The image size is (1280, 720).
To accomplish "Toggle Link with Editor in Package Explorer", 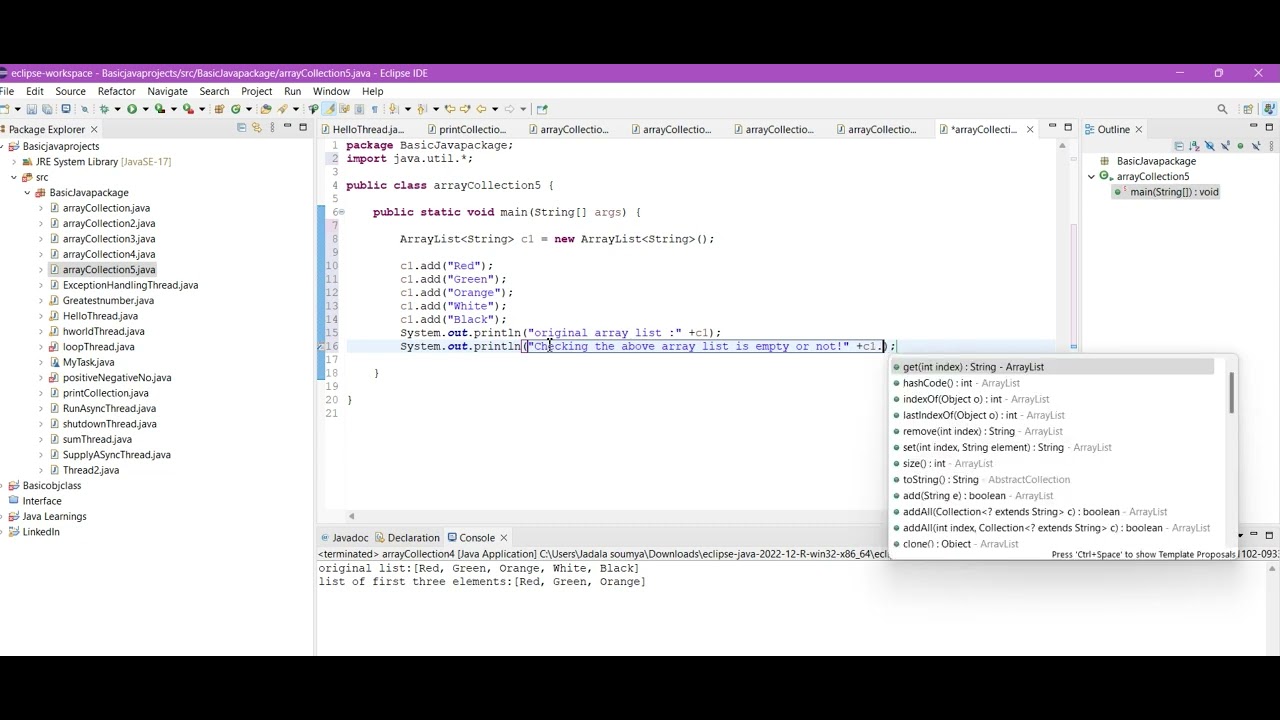I will (x=257, y=128).
